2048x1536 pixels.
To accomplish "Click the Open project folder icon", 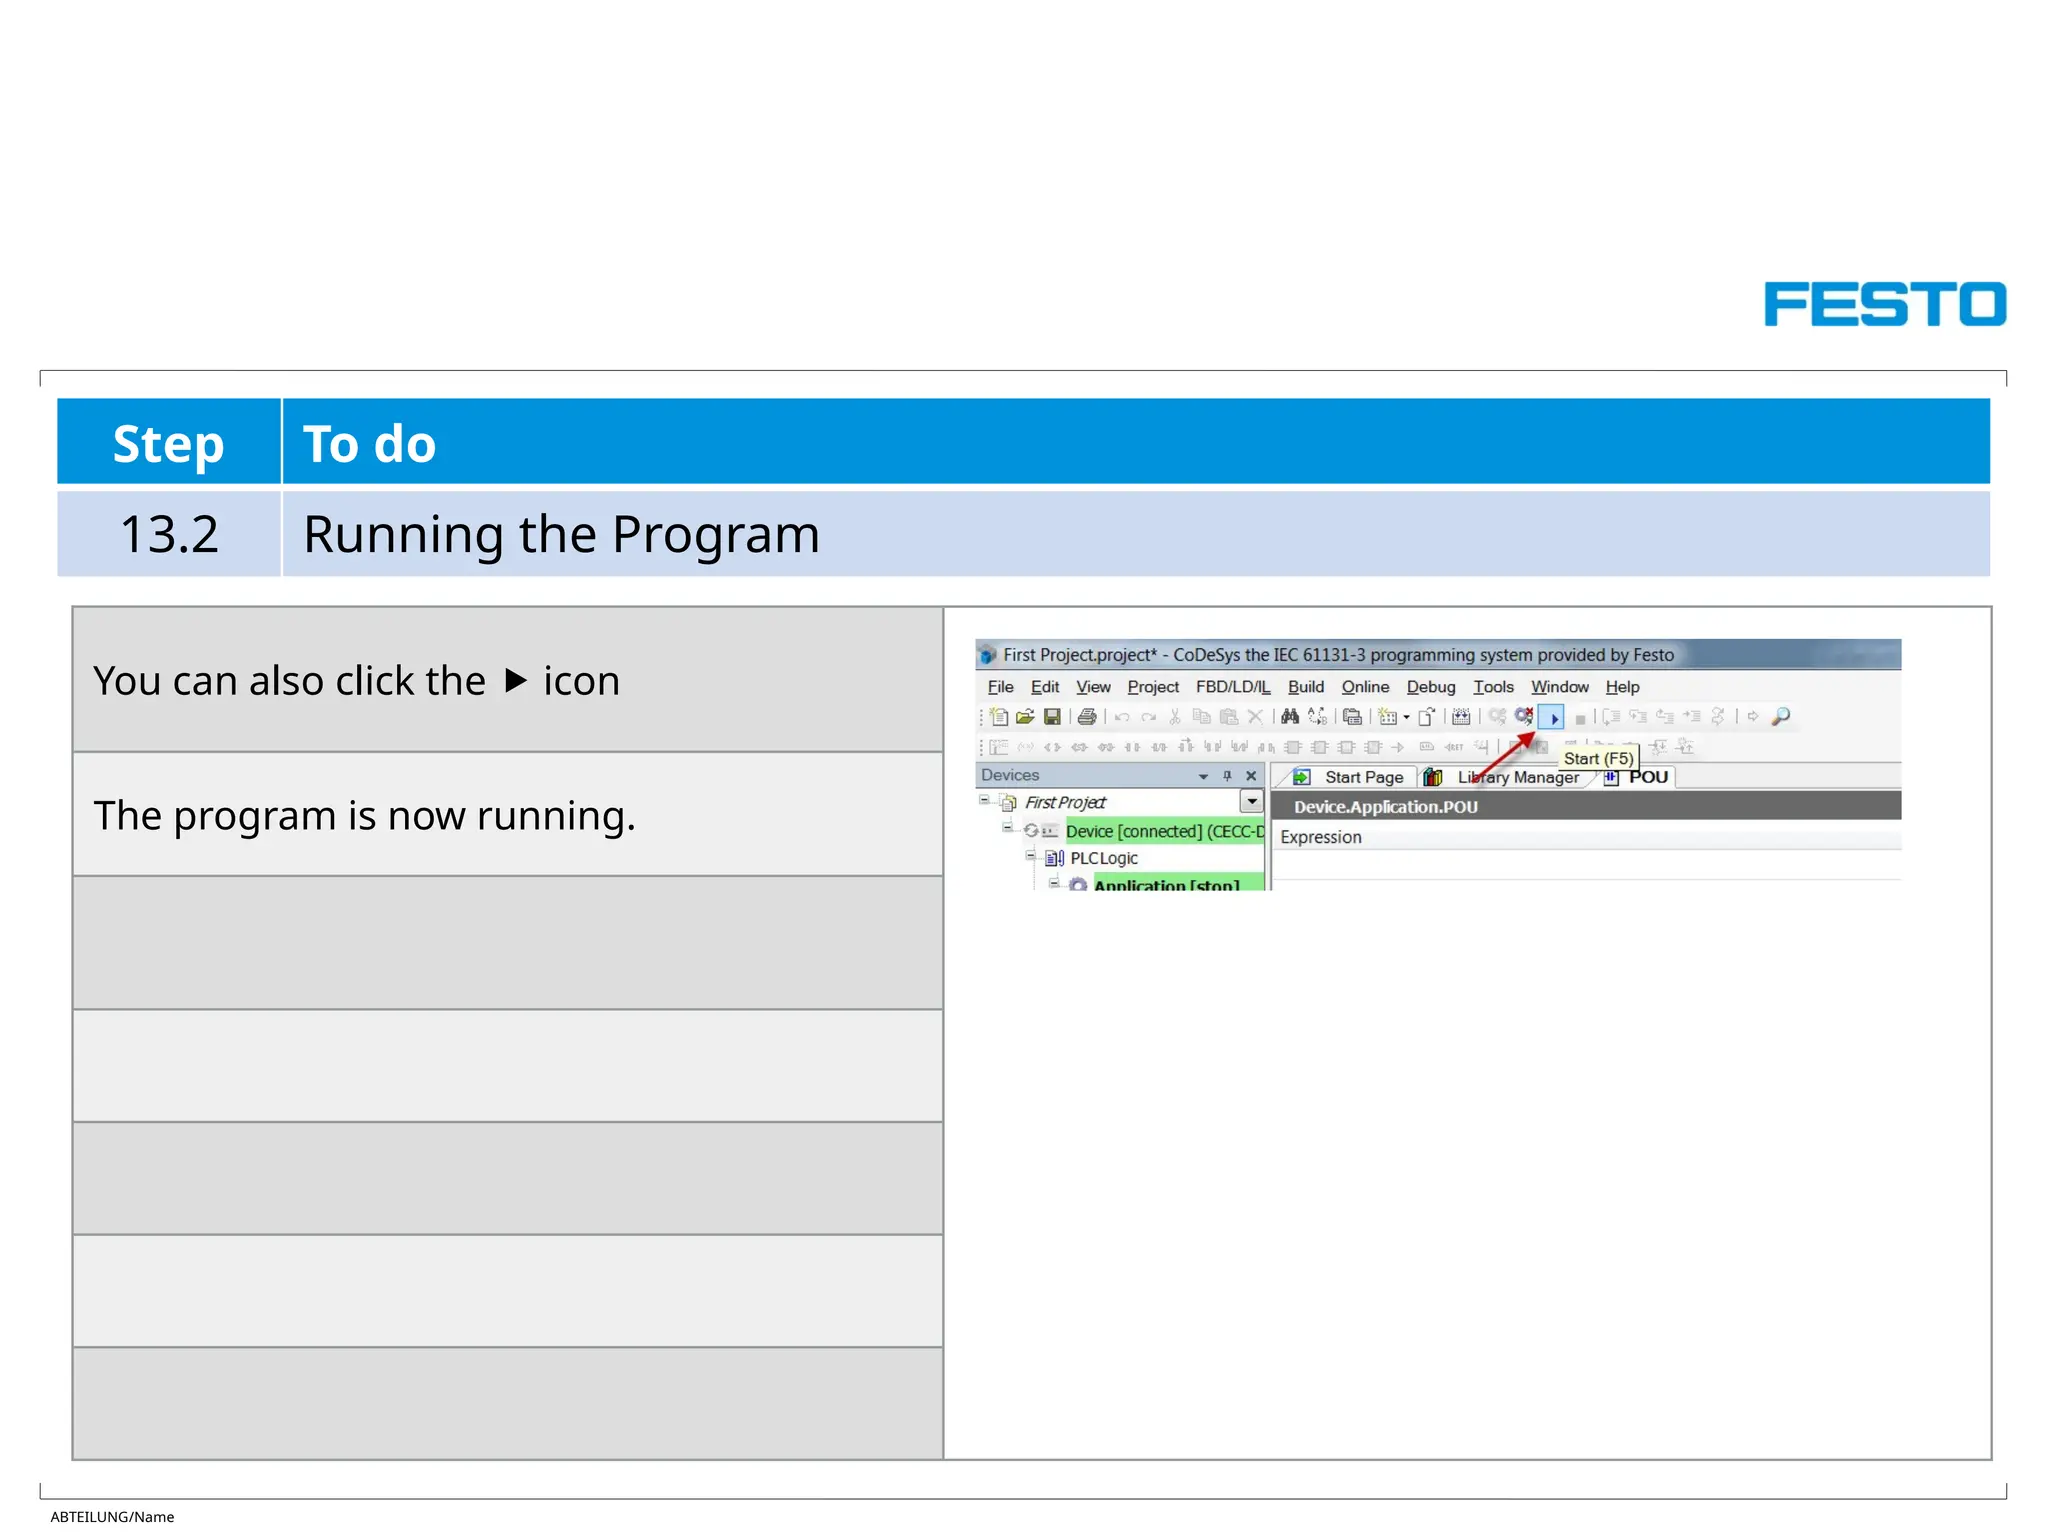I will point(1025,717).
